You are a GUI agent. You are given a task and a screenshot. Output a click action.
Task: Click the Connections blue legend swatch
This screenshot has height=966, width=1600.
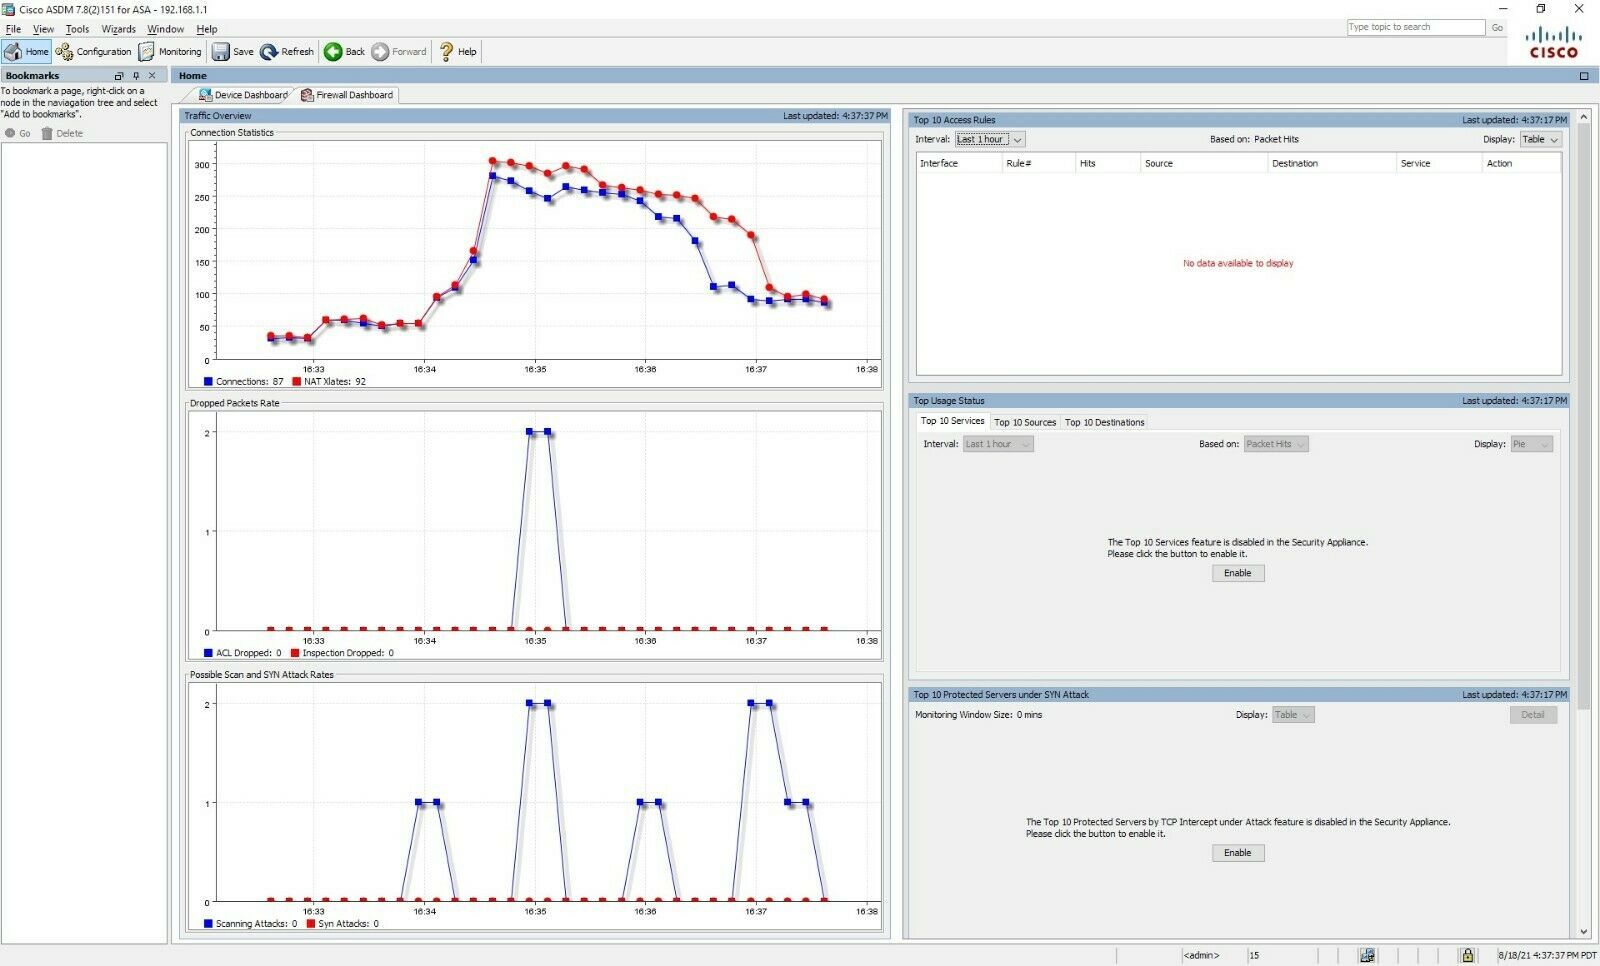(x=208, y=382)
